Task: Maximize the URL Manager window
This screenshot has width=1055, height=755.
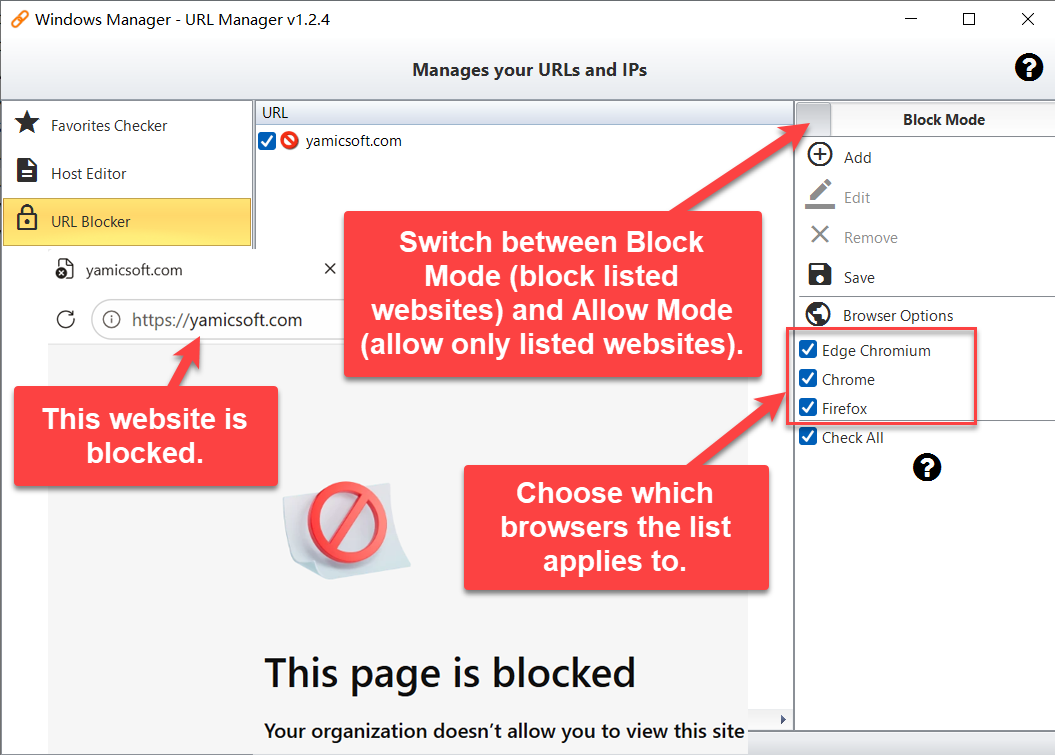Action: 969,19
